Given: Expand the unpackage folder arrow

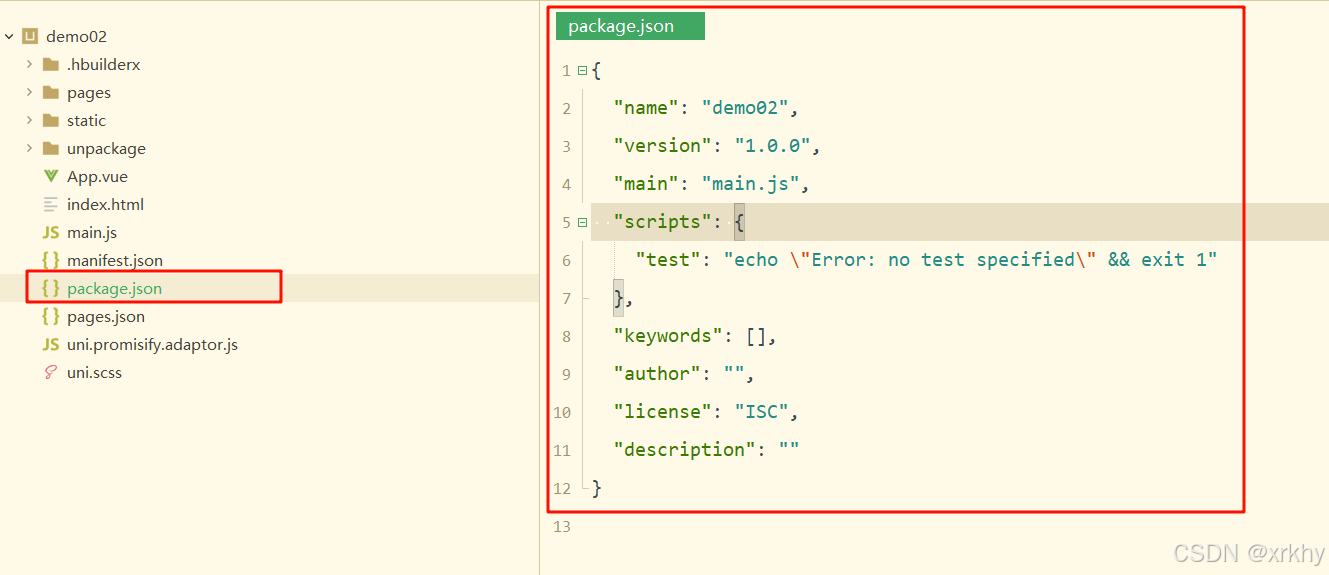Looking at the screenshot, I should click(29, 148).
